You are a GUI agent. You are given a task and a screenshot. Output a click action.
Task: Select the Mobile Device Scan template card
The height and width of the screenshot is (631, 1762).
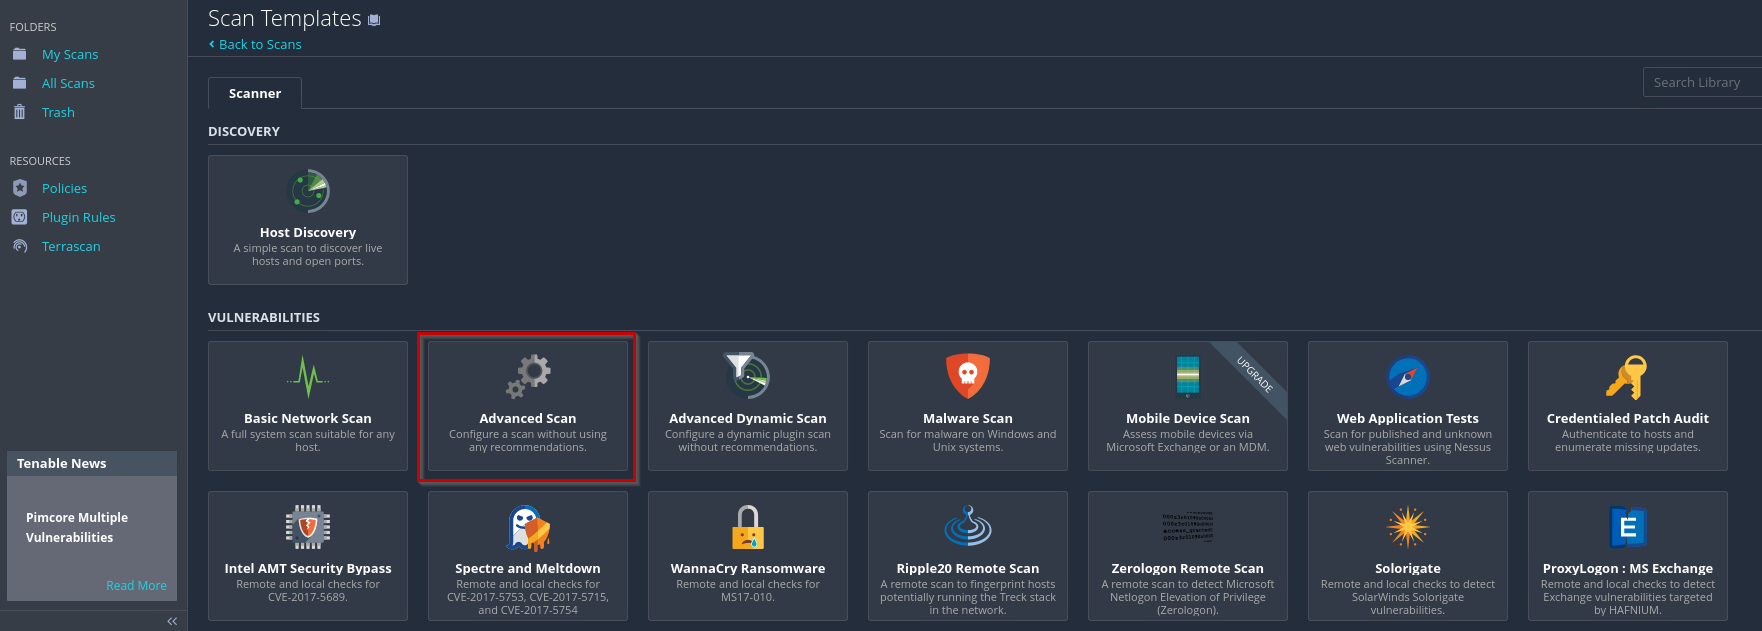1187,406
